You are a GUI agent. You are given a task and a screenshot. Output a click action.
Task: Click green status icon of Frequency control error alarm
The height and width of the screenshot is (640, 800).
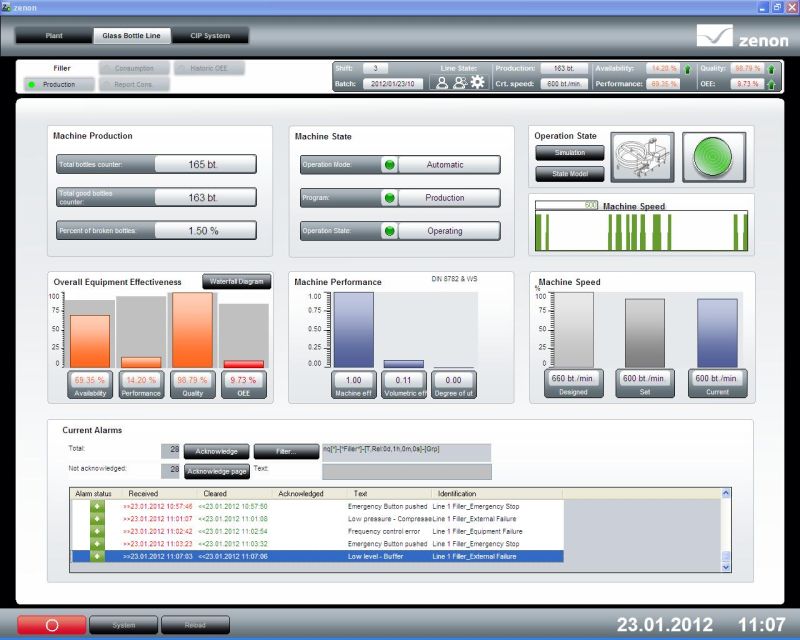pos(97,531)
